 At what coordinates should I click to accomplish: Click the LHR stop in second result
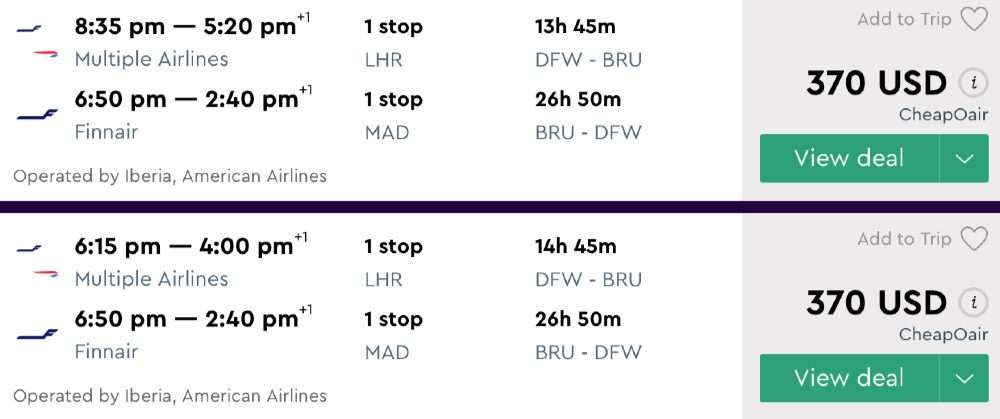[x=383, y=279]
